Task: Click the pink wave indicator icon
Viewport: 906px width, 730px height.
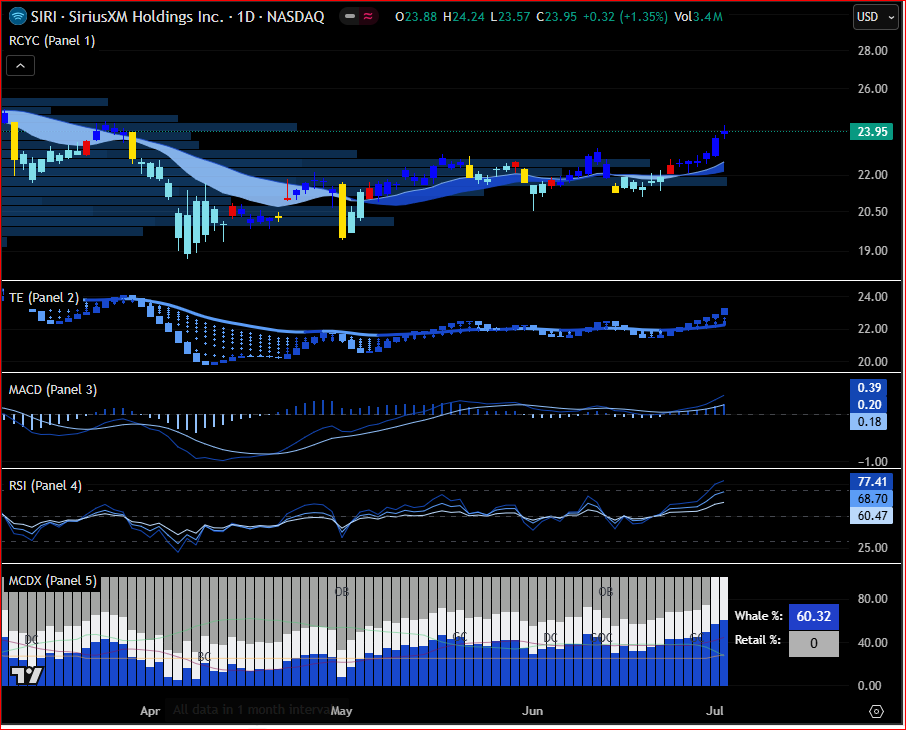Action: (x=368, y=16)
